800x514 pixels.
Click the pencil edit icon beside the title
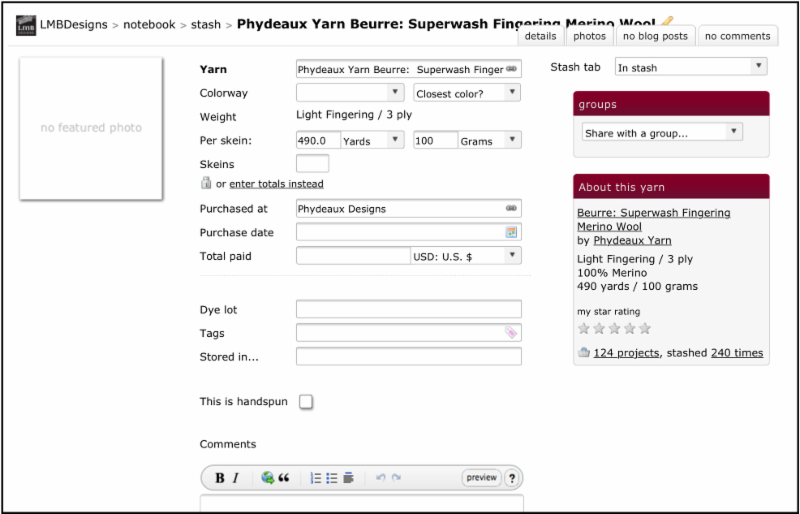668,21
